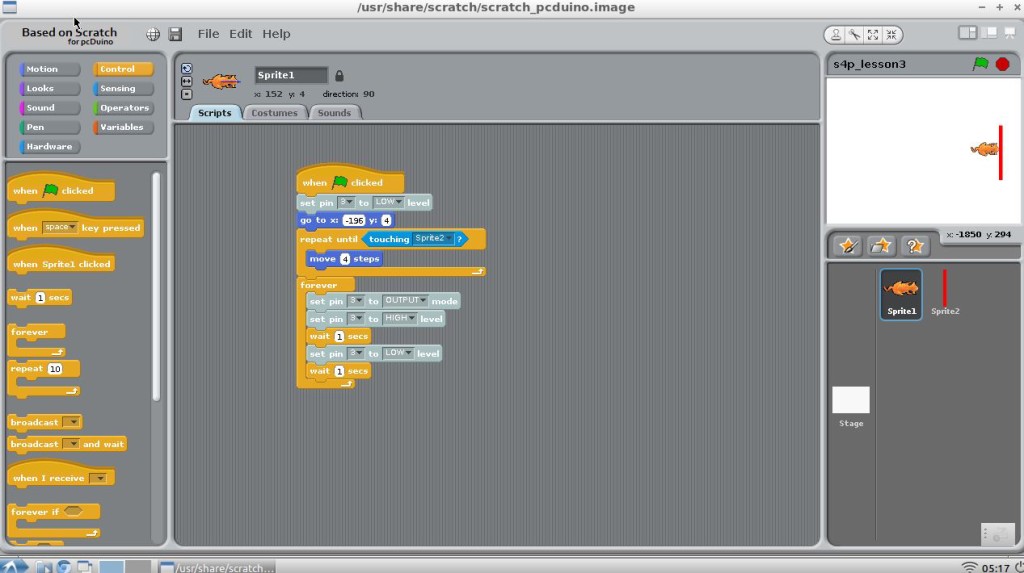Open the Motion blocks category
Screen dimensions: 1024x573
[49, 69]
